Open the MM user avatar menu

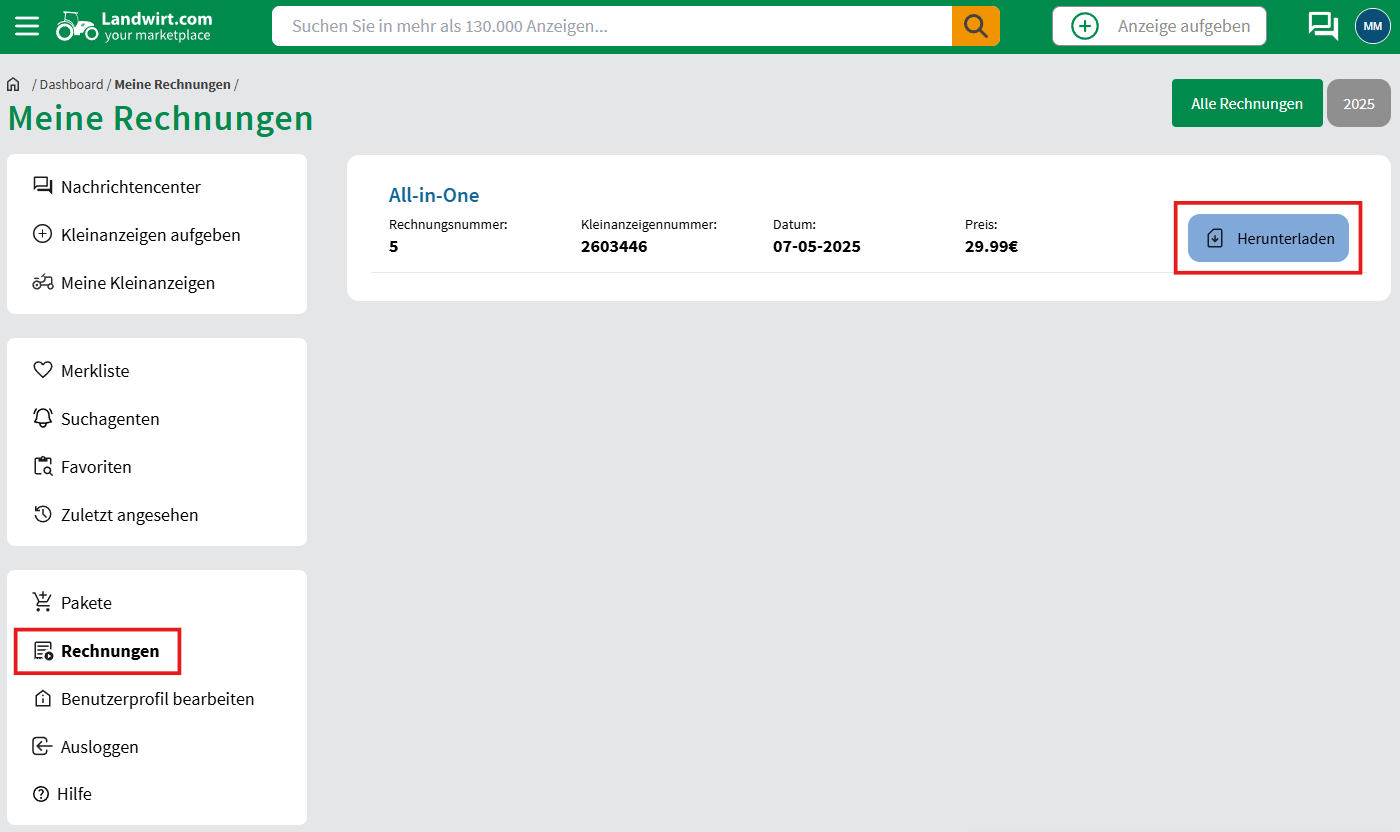click(x=1372, y=26)
